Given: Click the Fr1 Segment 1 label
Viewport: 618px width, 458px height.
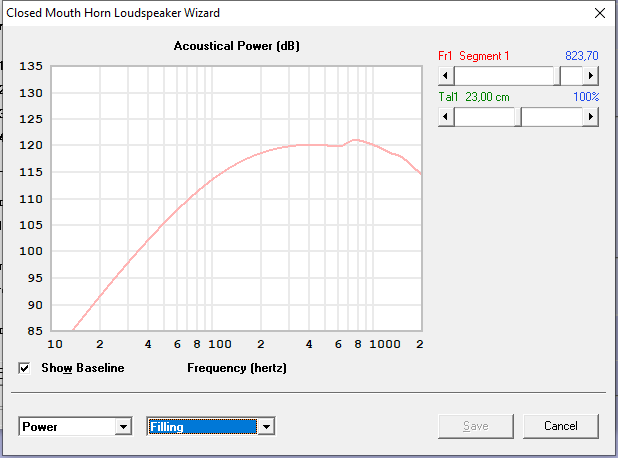Looking at the screenshot, I should [x=474, y=56].
